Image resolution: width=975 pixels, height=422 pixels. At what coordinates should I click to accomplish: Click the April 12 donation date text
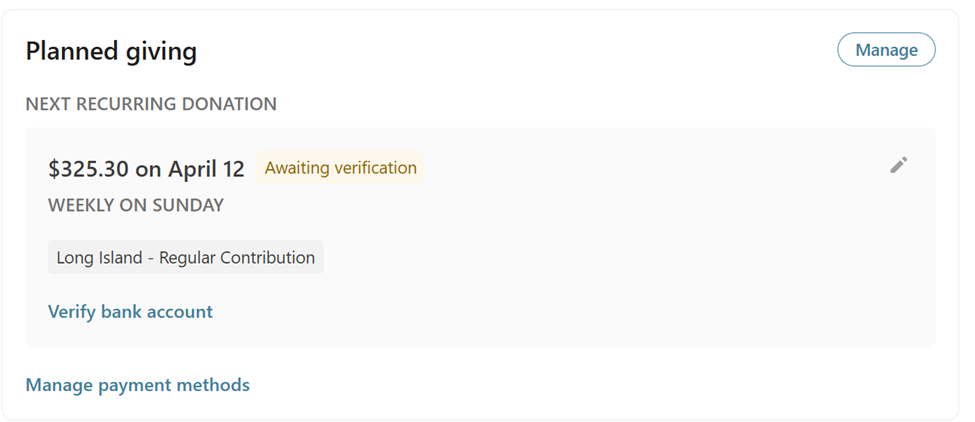coord(205,169)
